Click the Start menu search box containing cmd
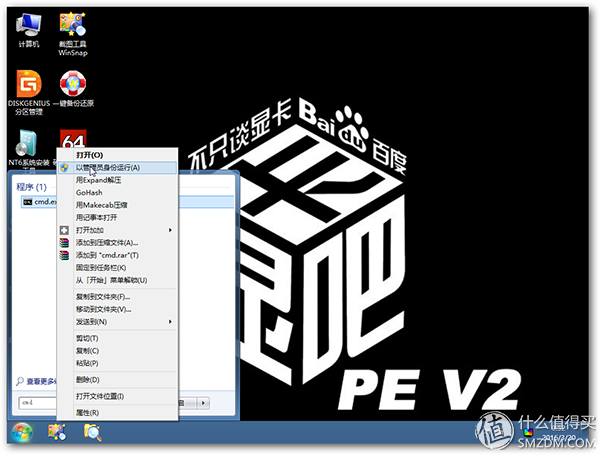600x455 pixels. pyautogui.click(x=38, y=403)
